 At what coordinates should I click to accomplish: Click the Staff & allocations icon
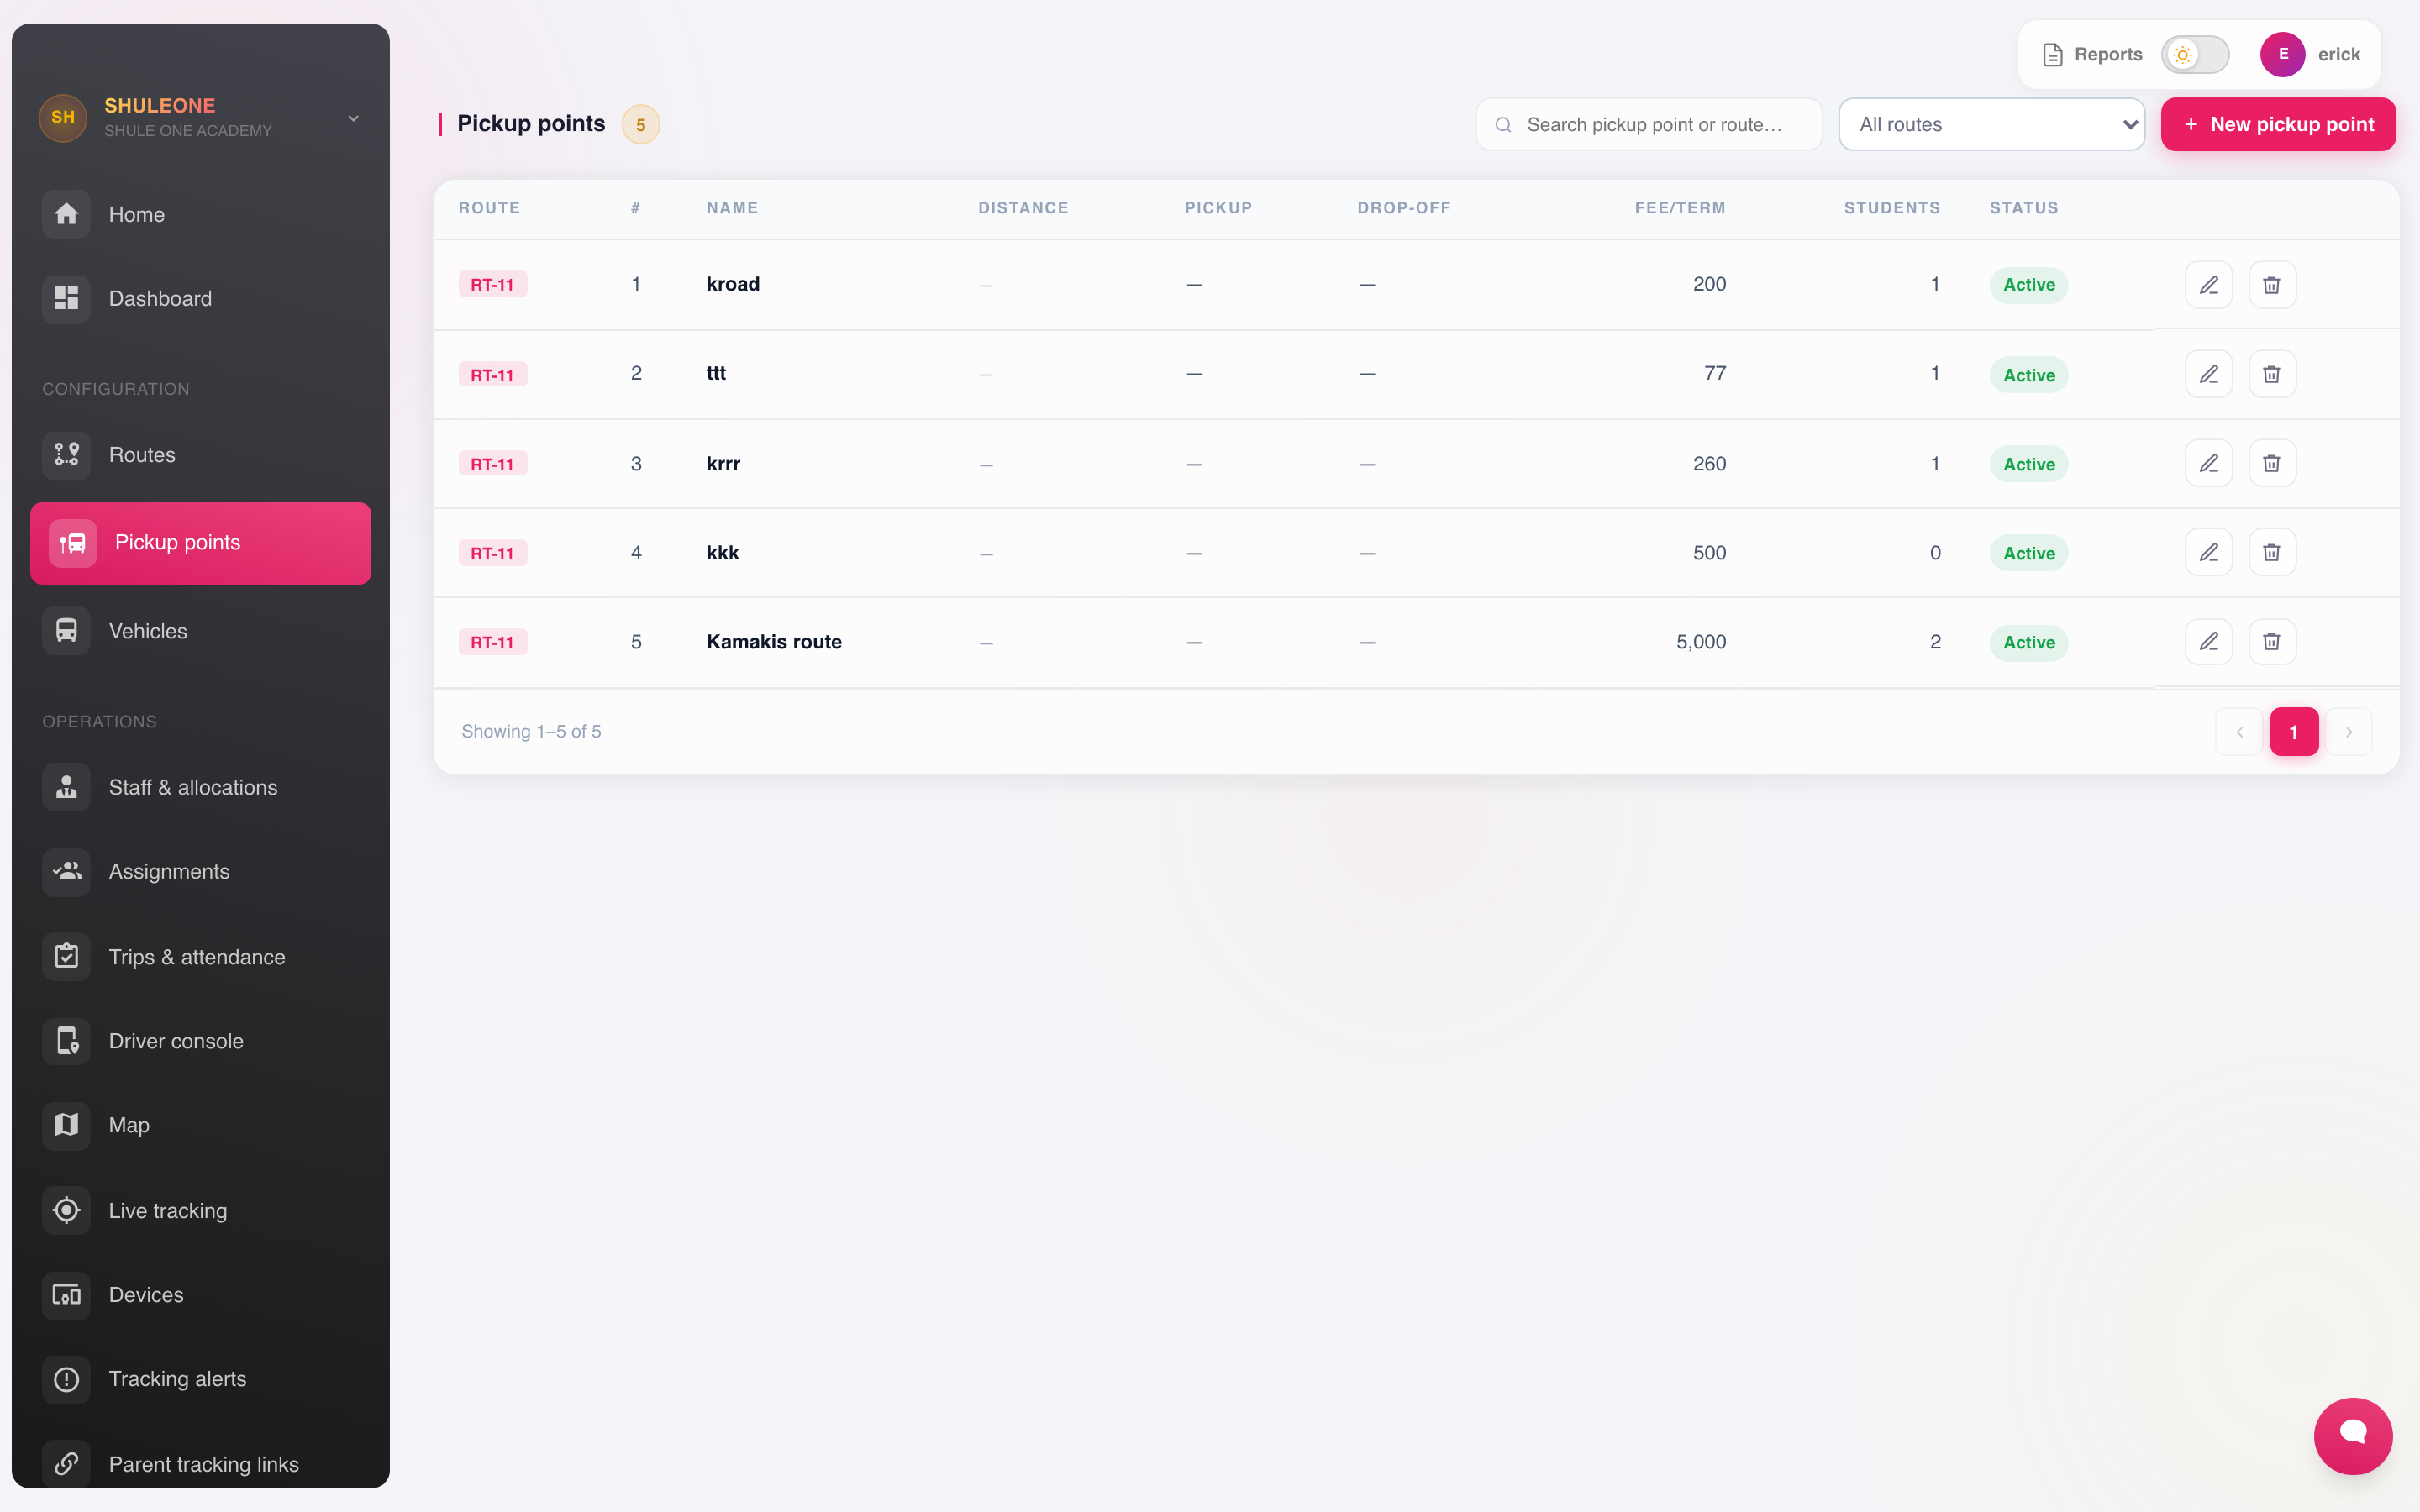coord(66,787)
